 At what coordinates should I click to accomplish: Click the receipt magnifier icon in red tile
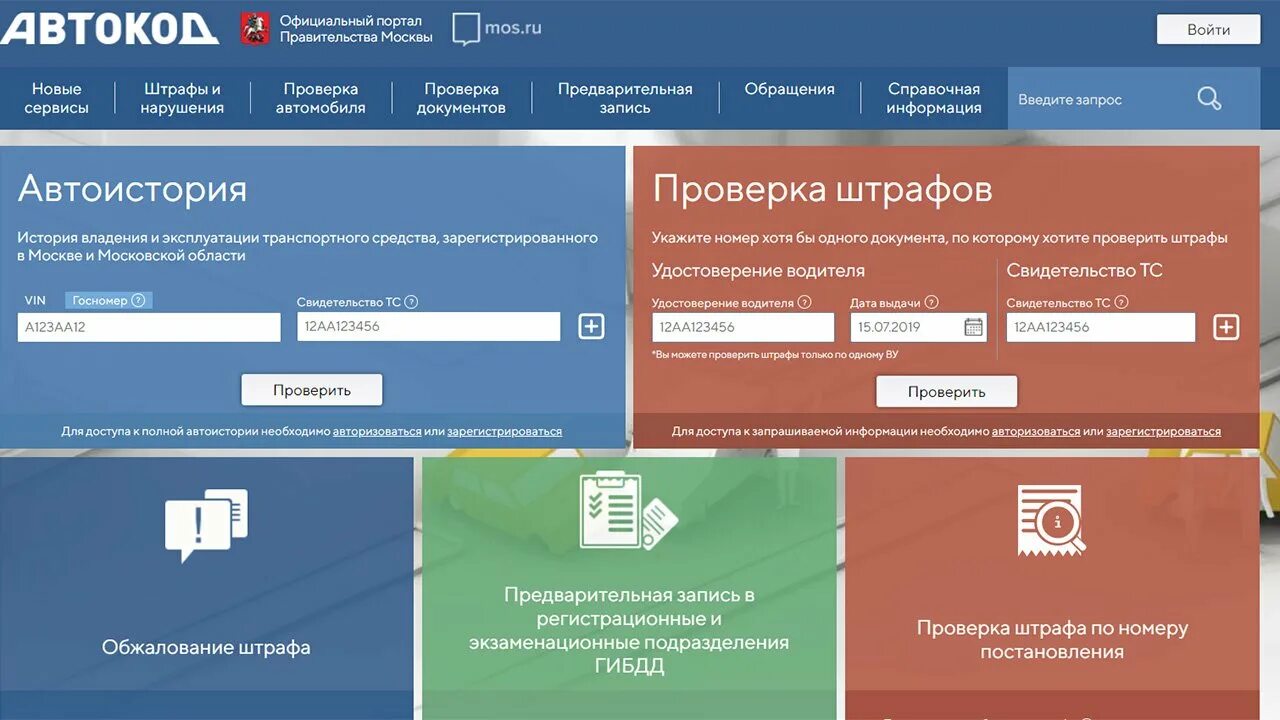(1051, 521)
